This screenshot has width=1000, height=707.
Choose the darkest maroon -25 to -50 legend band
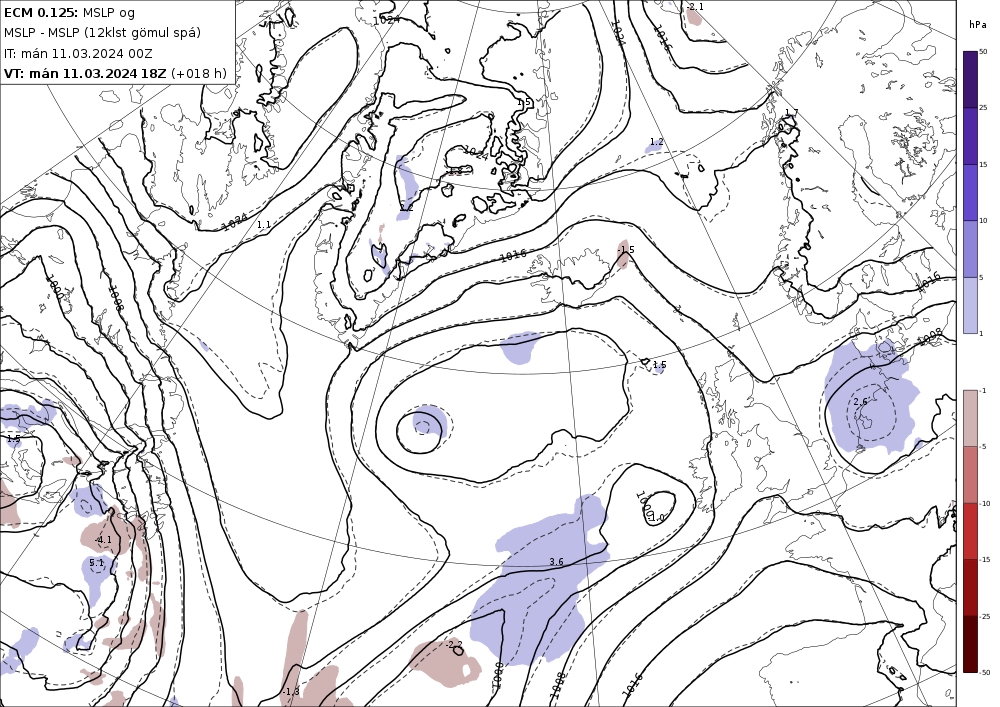point(970,644)
